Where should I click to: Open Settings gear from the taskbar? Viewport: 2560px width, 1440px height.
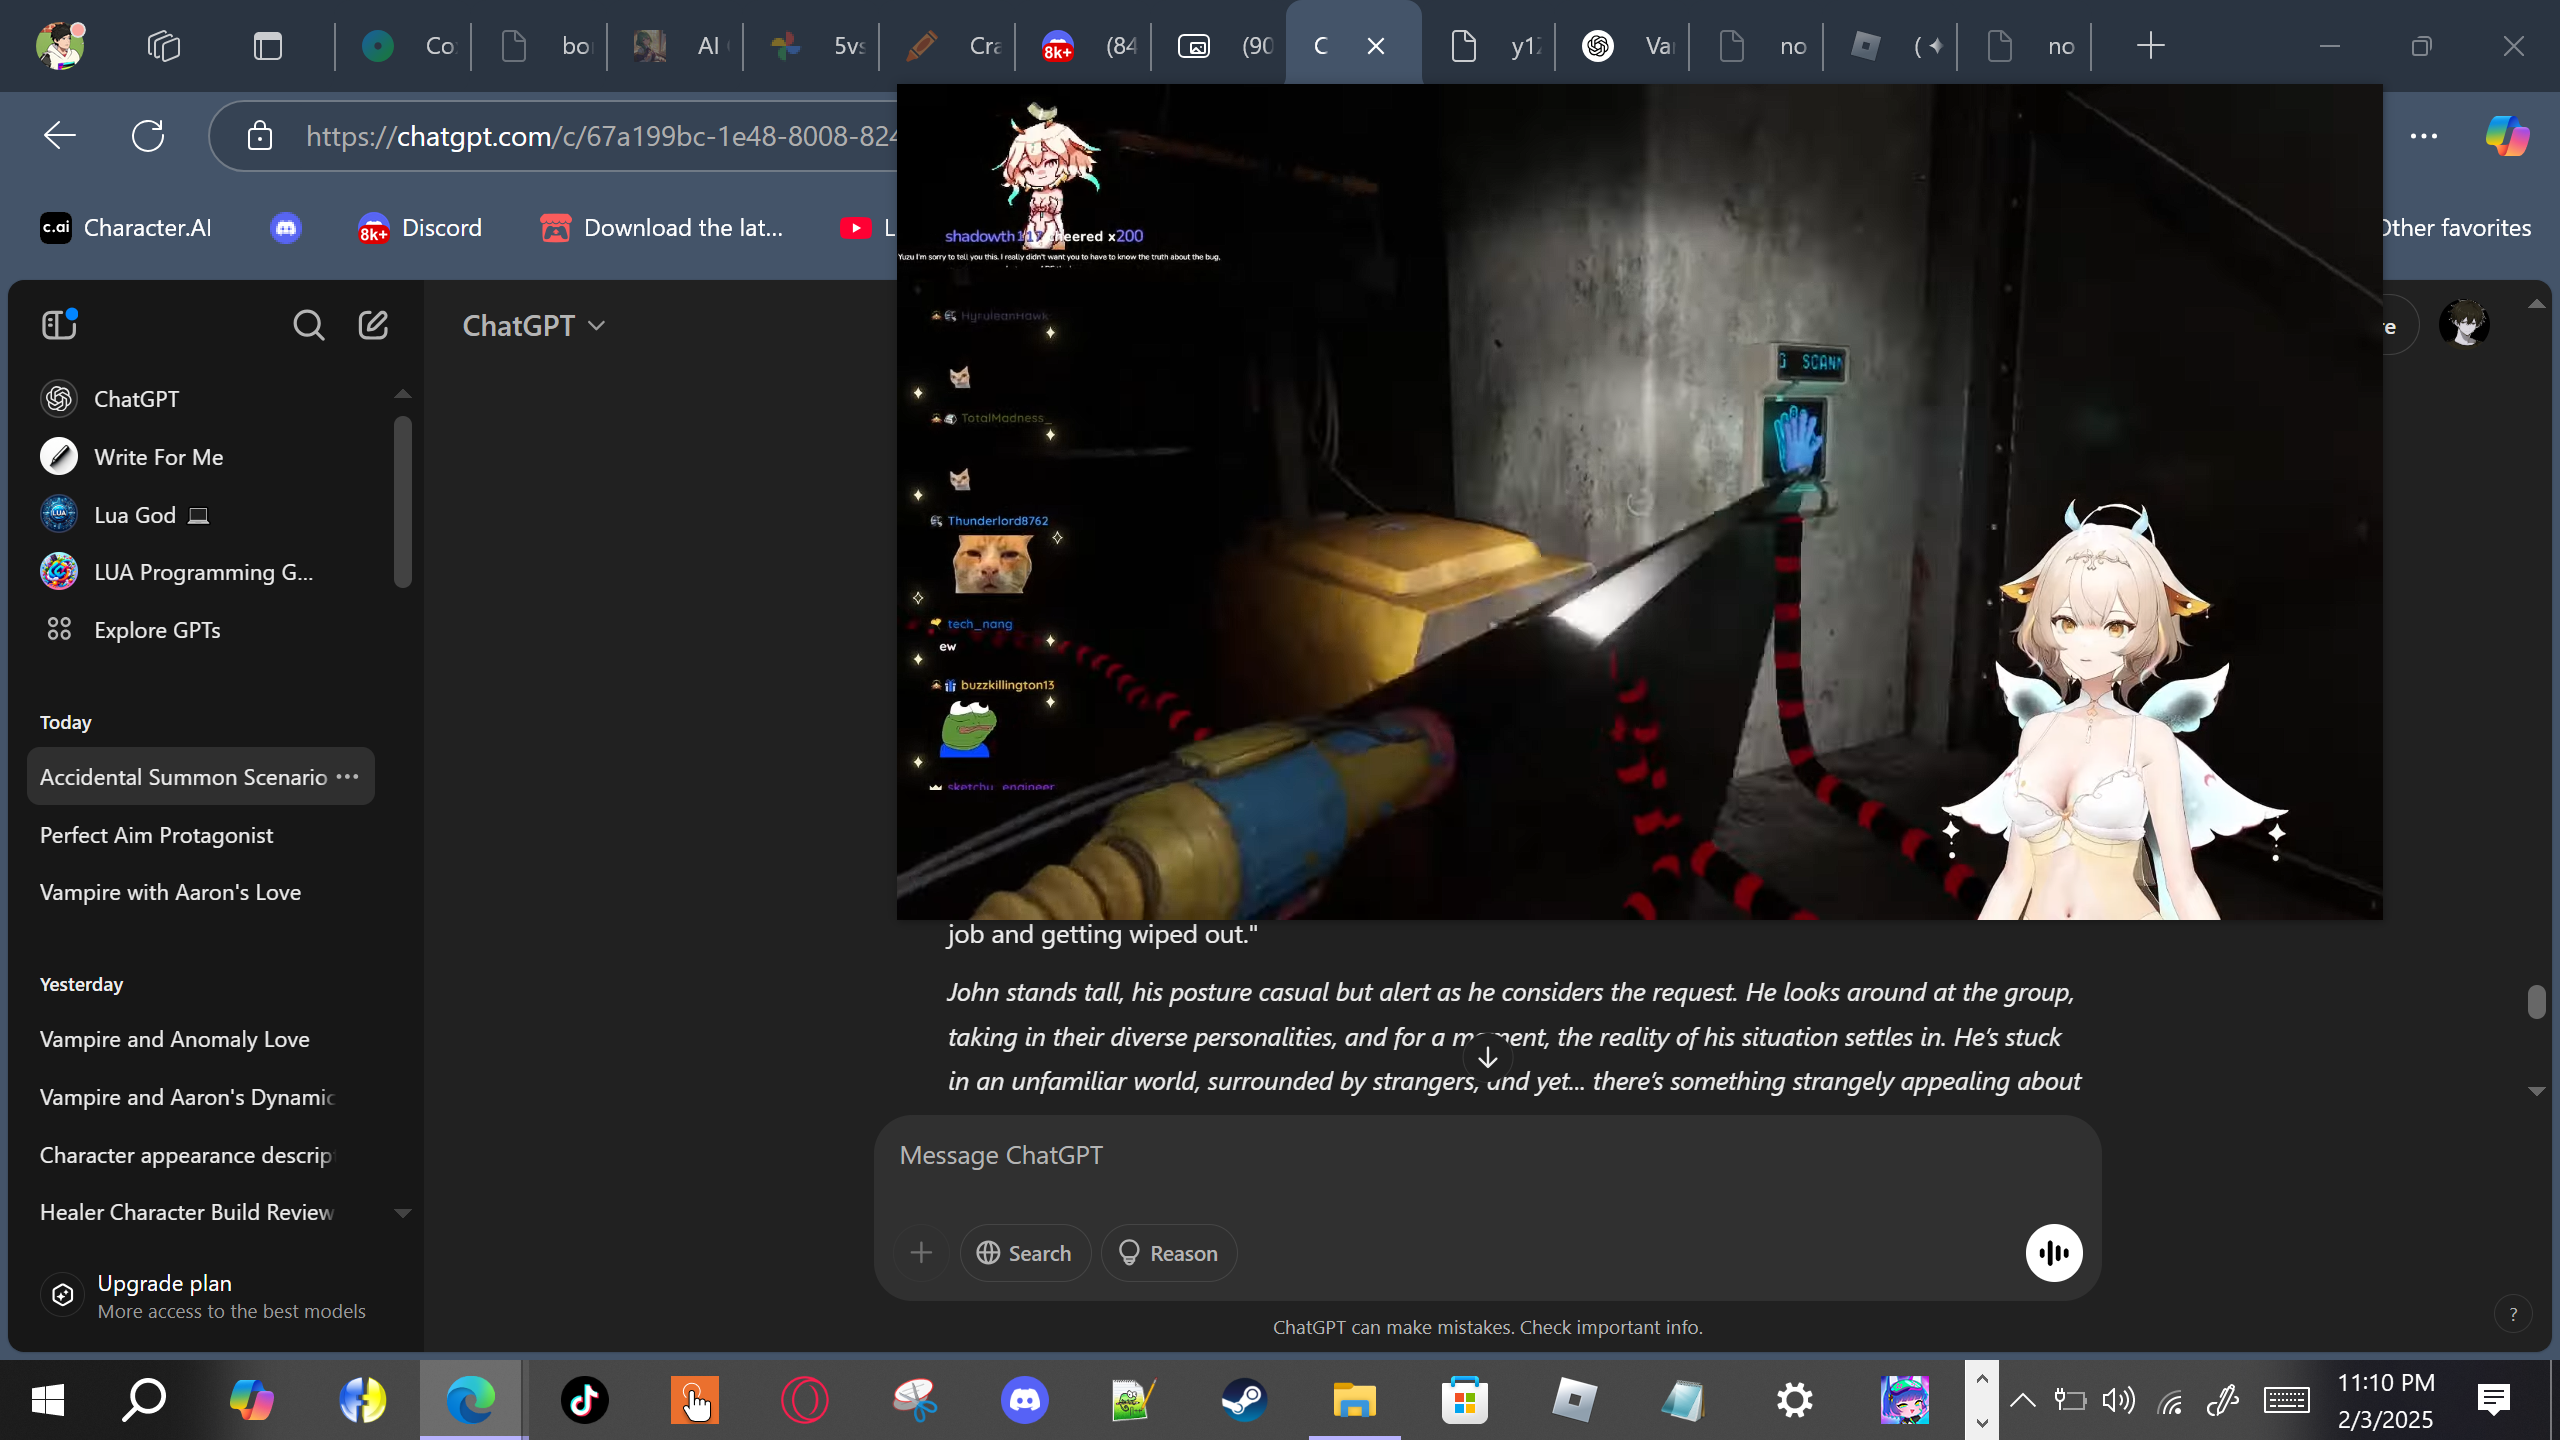(1795, 1400)
